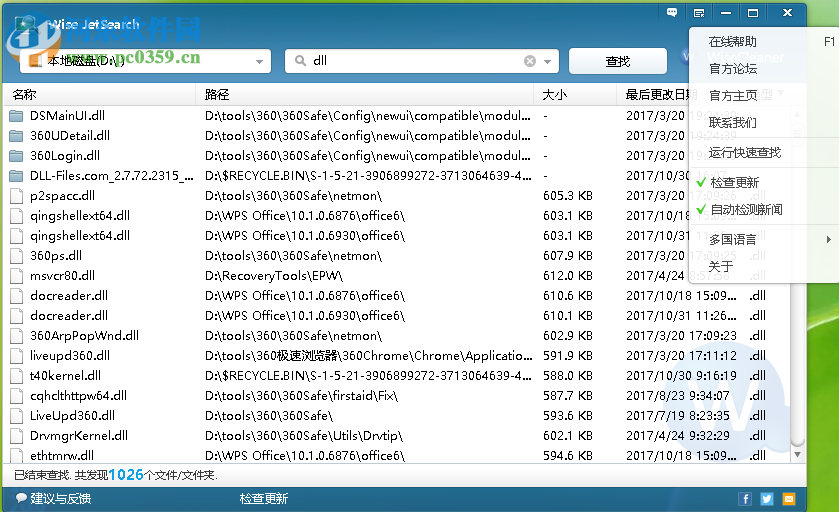This screenshot has width=839, height=512.
Task: Click the size value 612.0 KB
Action: click(568, 276)
